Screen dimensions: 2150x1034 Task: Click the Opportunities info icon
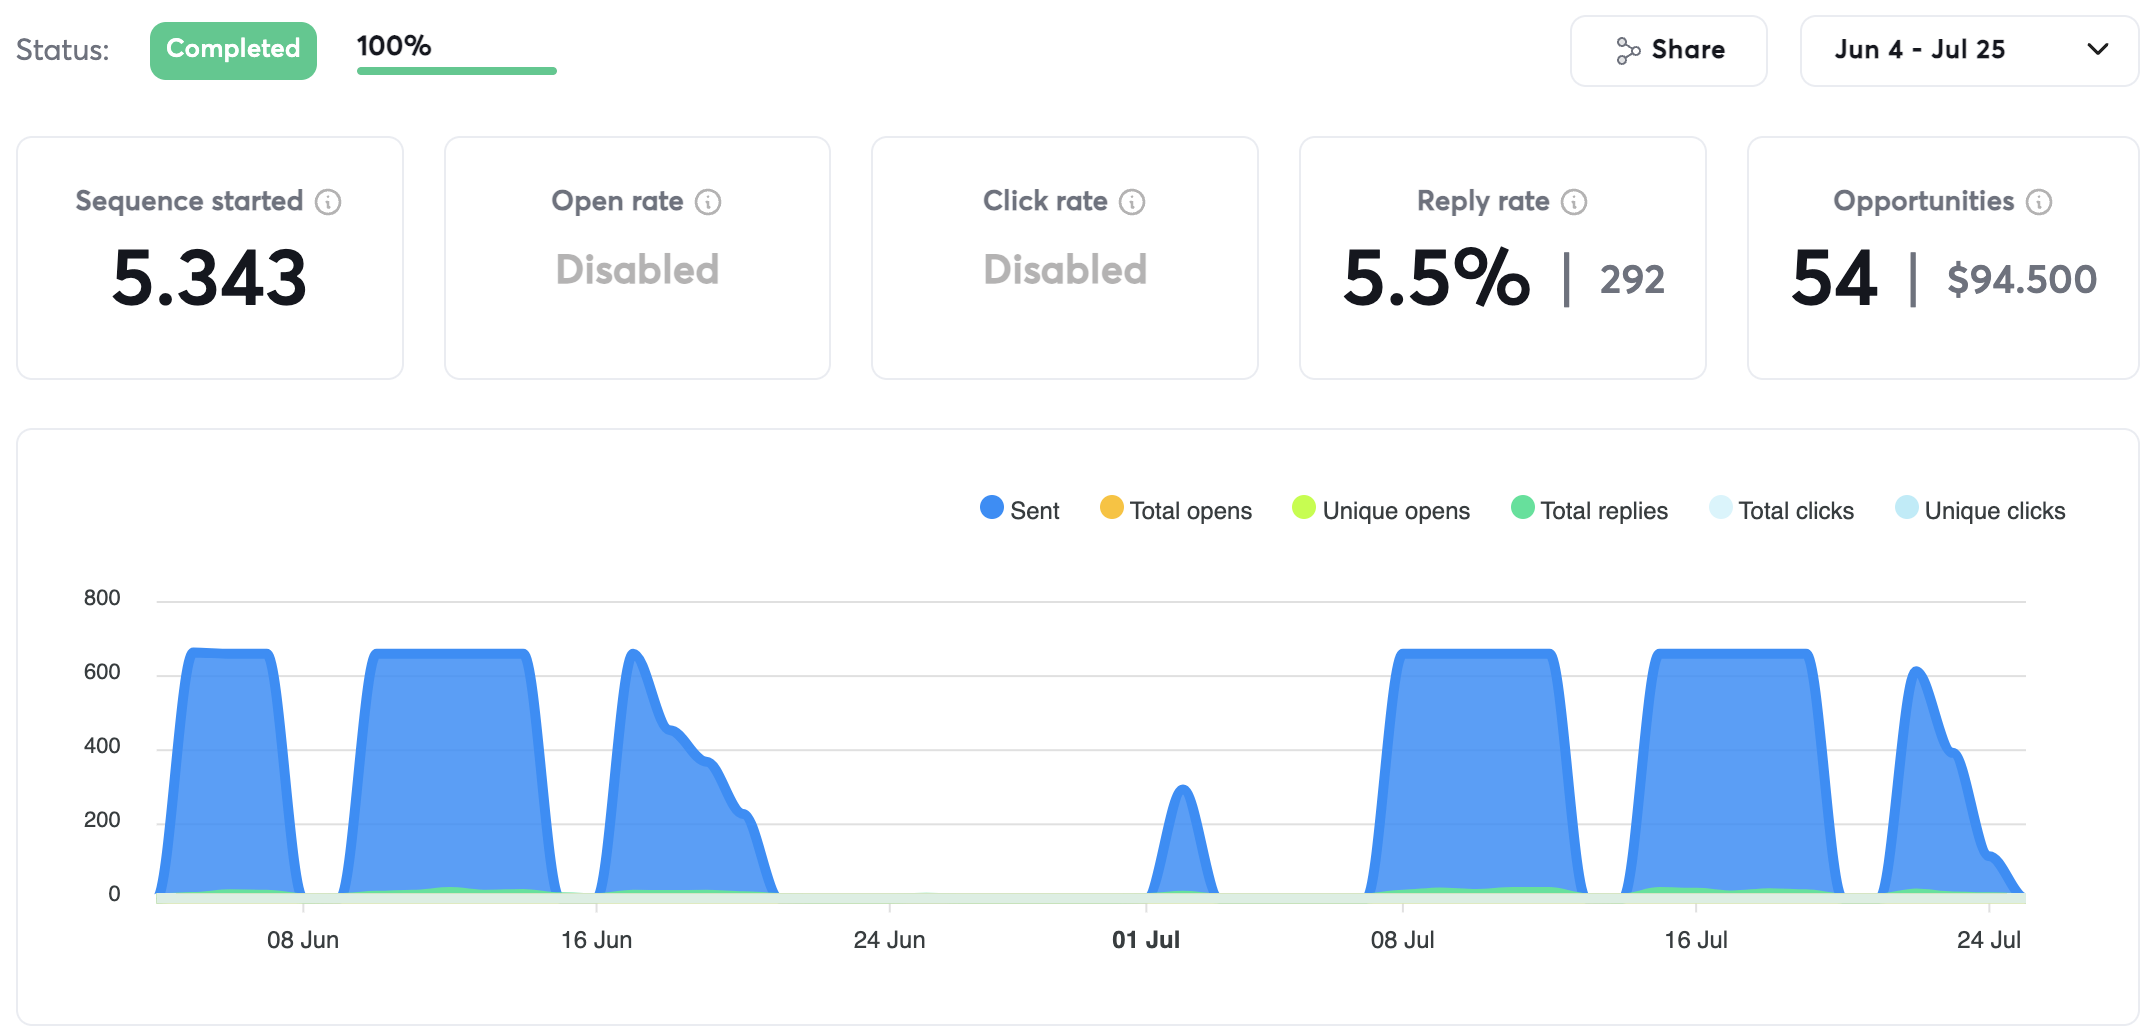click(2039, 202)
